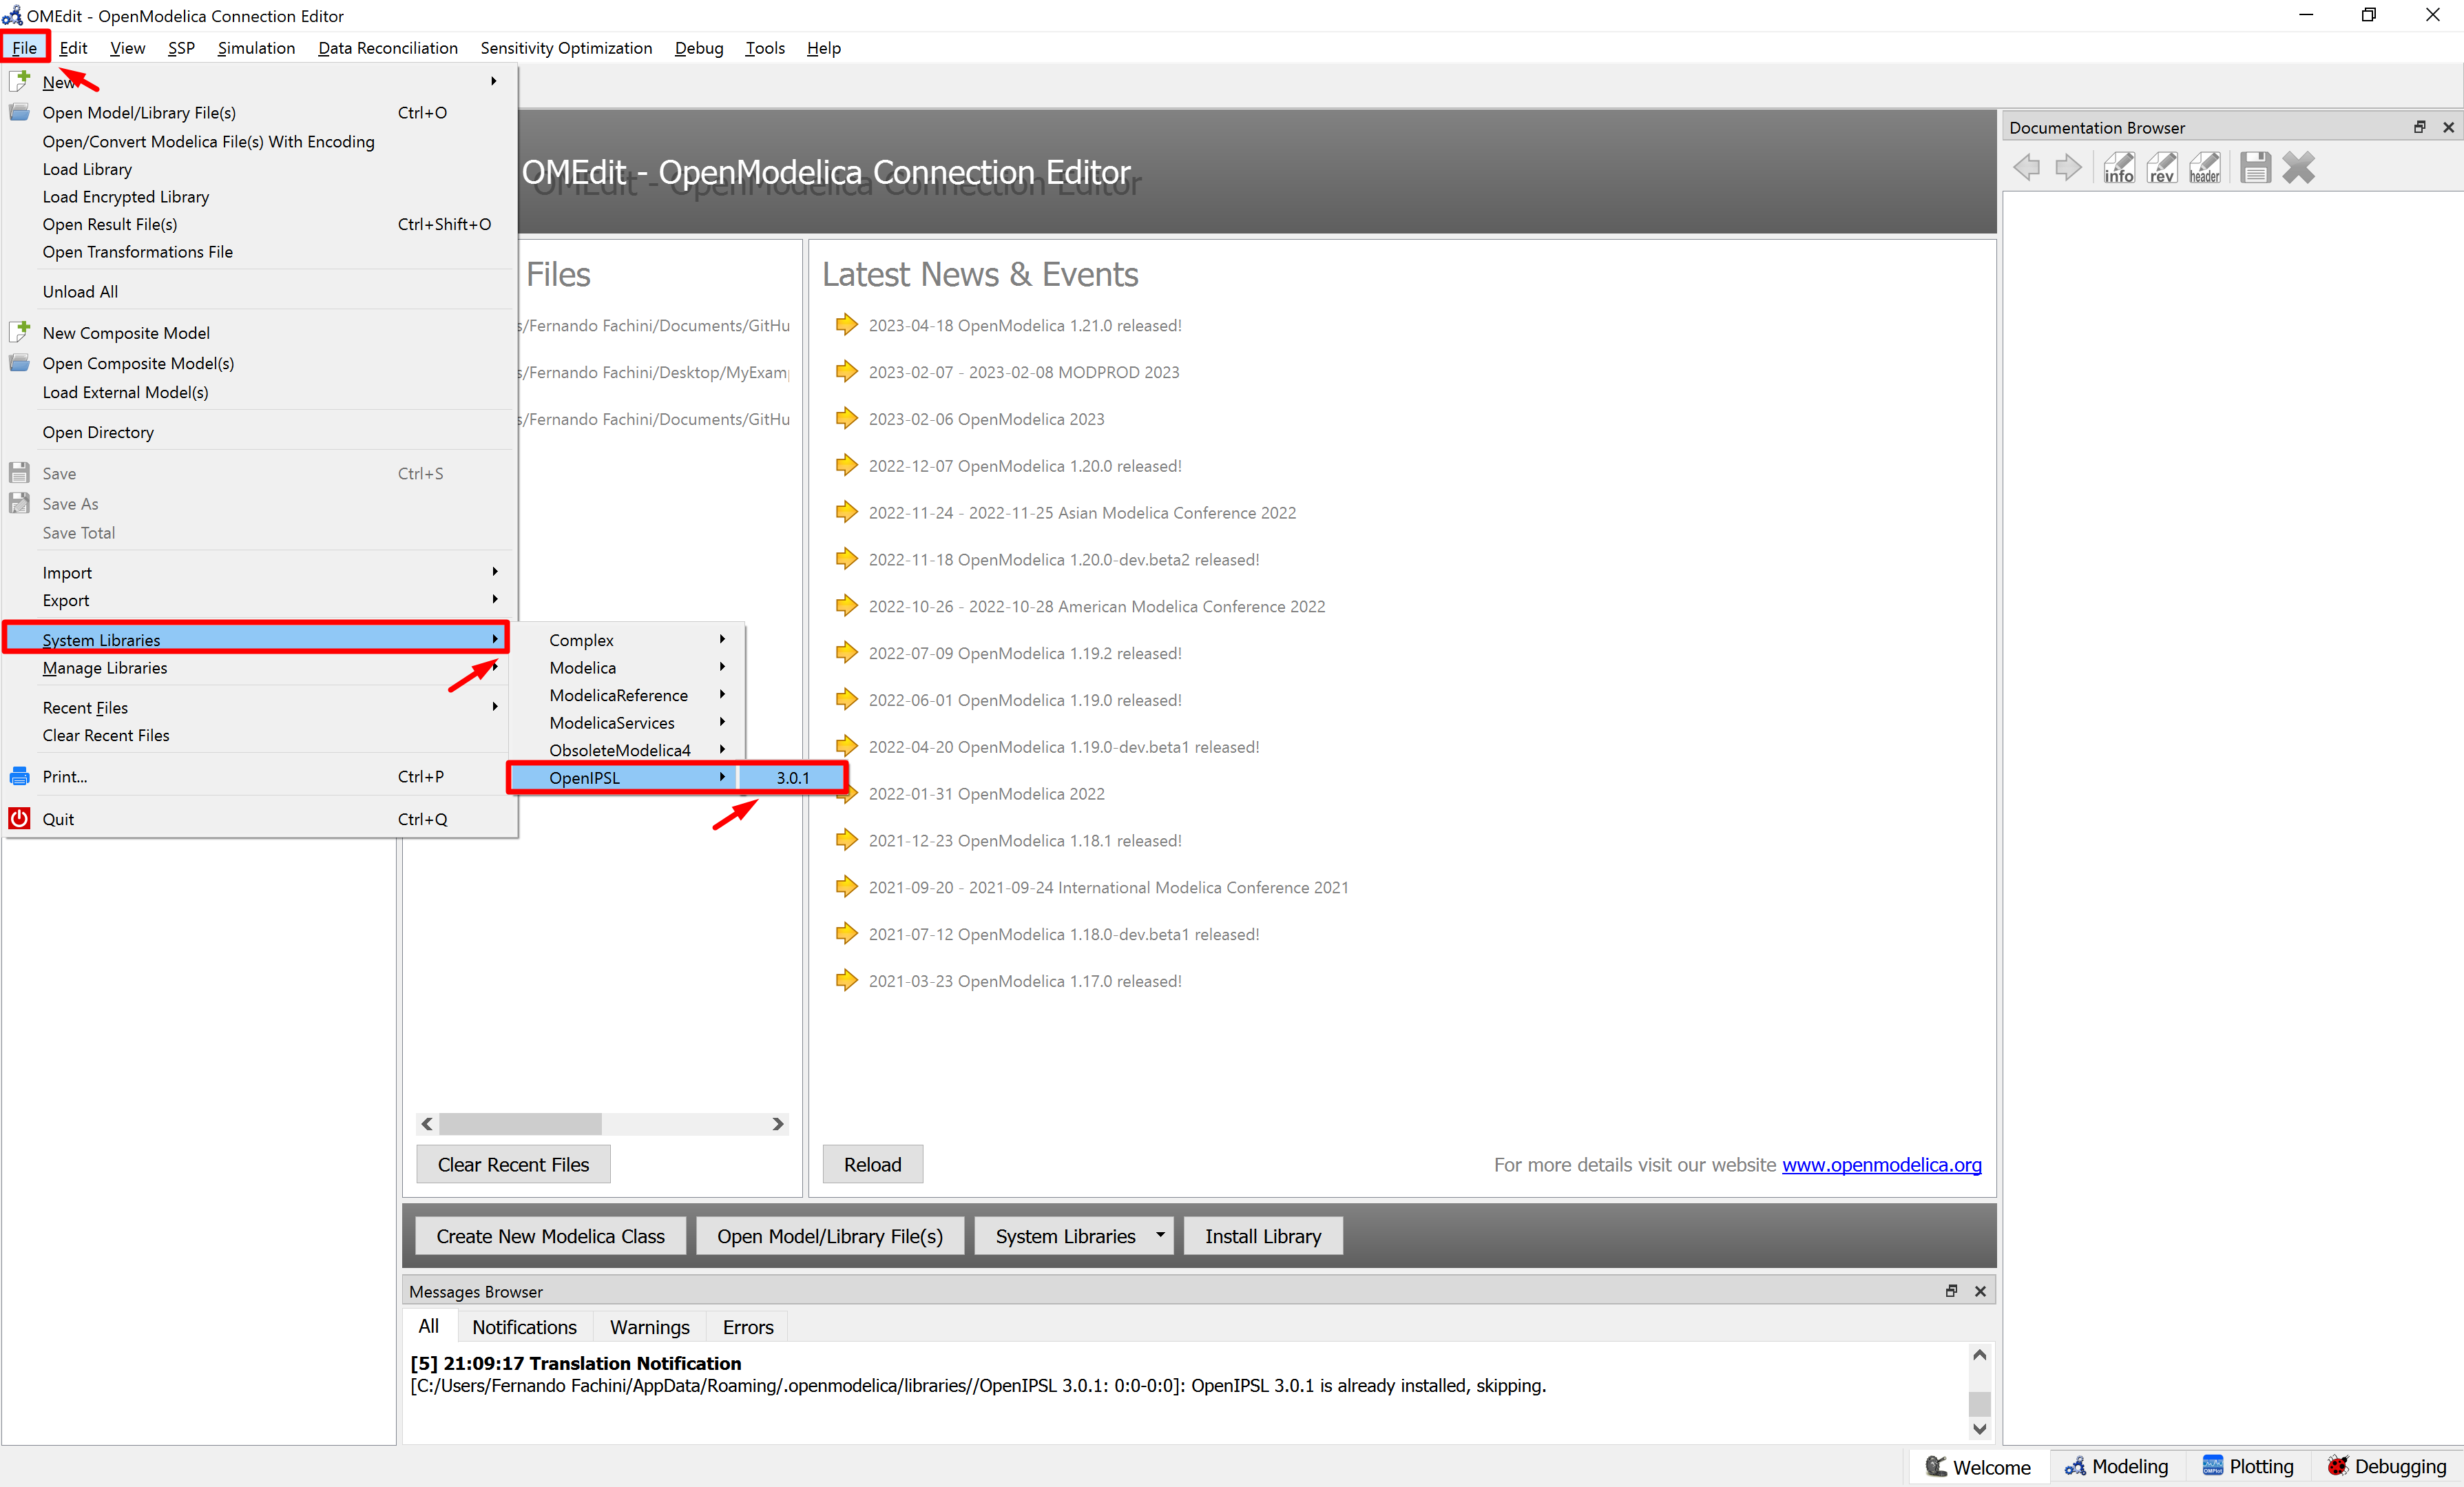Float the Messages Browser panel
The width and height of the screenshot is (2464, 1487).
point(1951,1291)
